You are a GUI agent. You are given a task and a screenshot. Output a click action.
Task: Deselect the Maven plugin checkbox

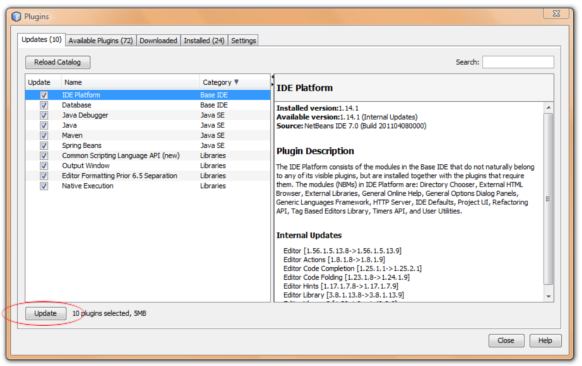coord(44,135)
